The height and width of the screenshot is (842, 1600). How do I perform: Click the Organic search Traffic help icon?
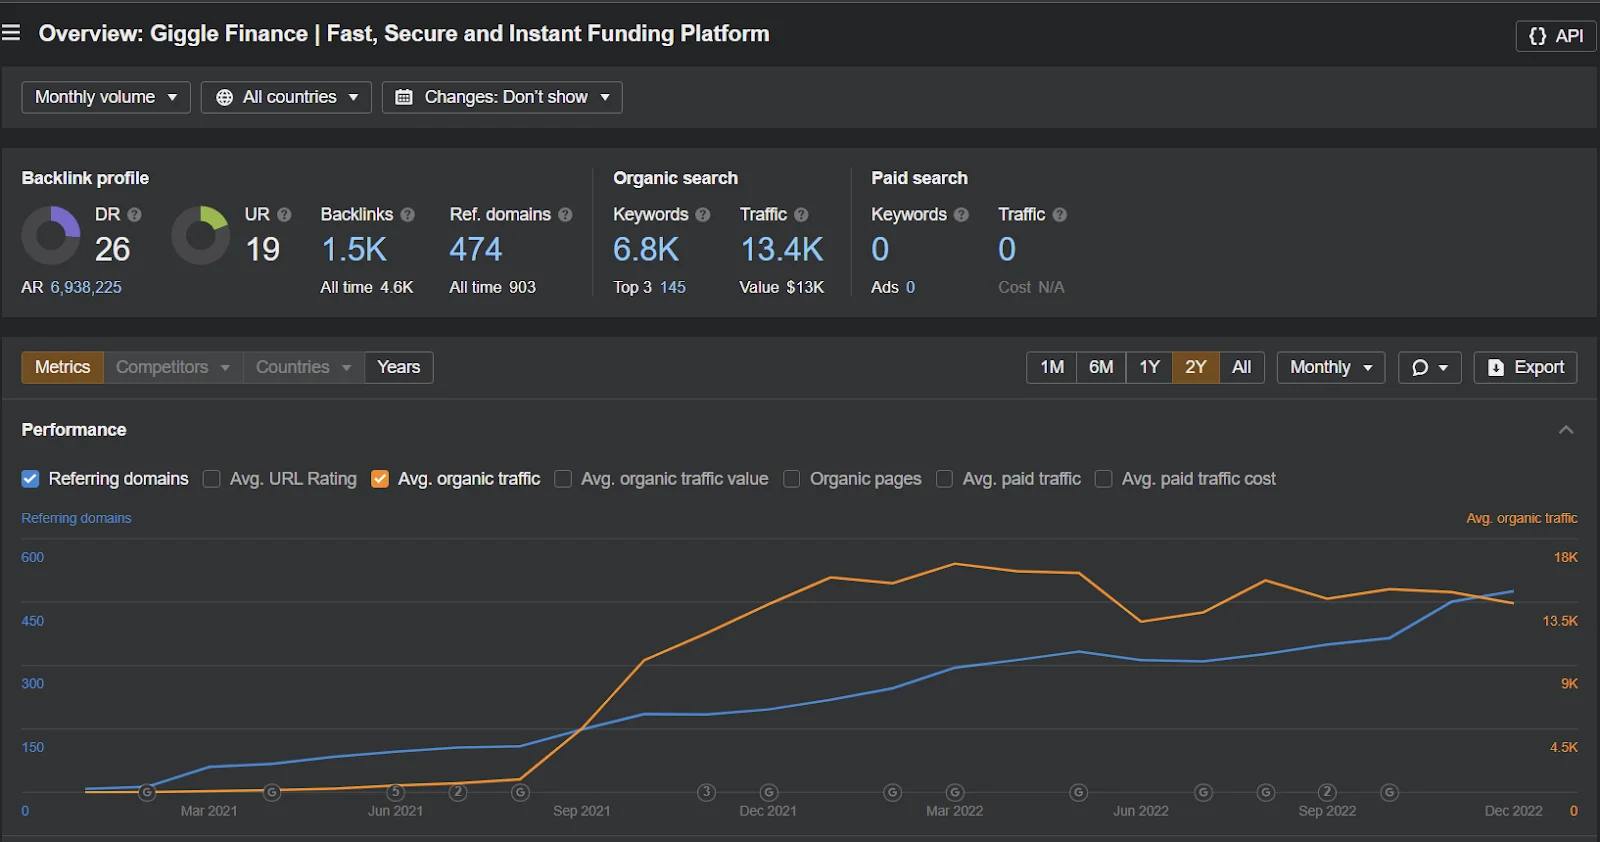801,215
